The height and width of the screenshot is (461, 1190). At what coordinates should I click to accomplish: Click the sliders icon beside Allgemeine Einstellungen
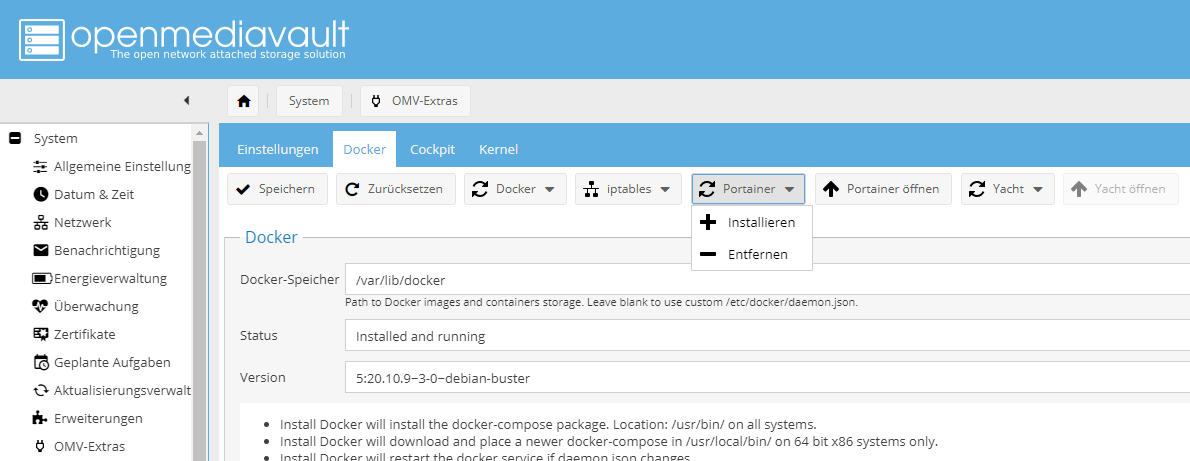pyautogui.click(x=41, y=166)
